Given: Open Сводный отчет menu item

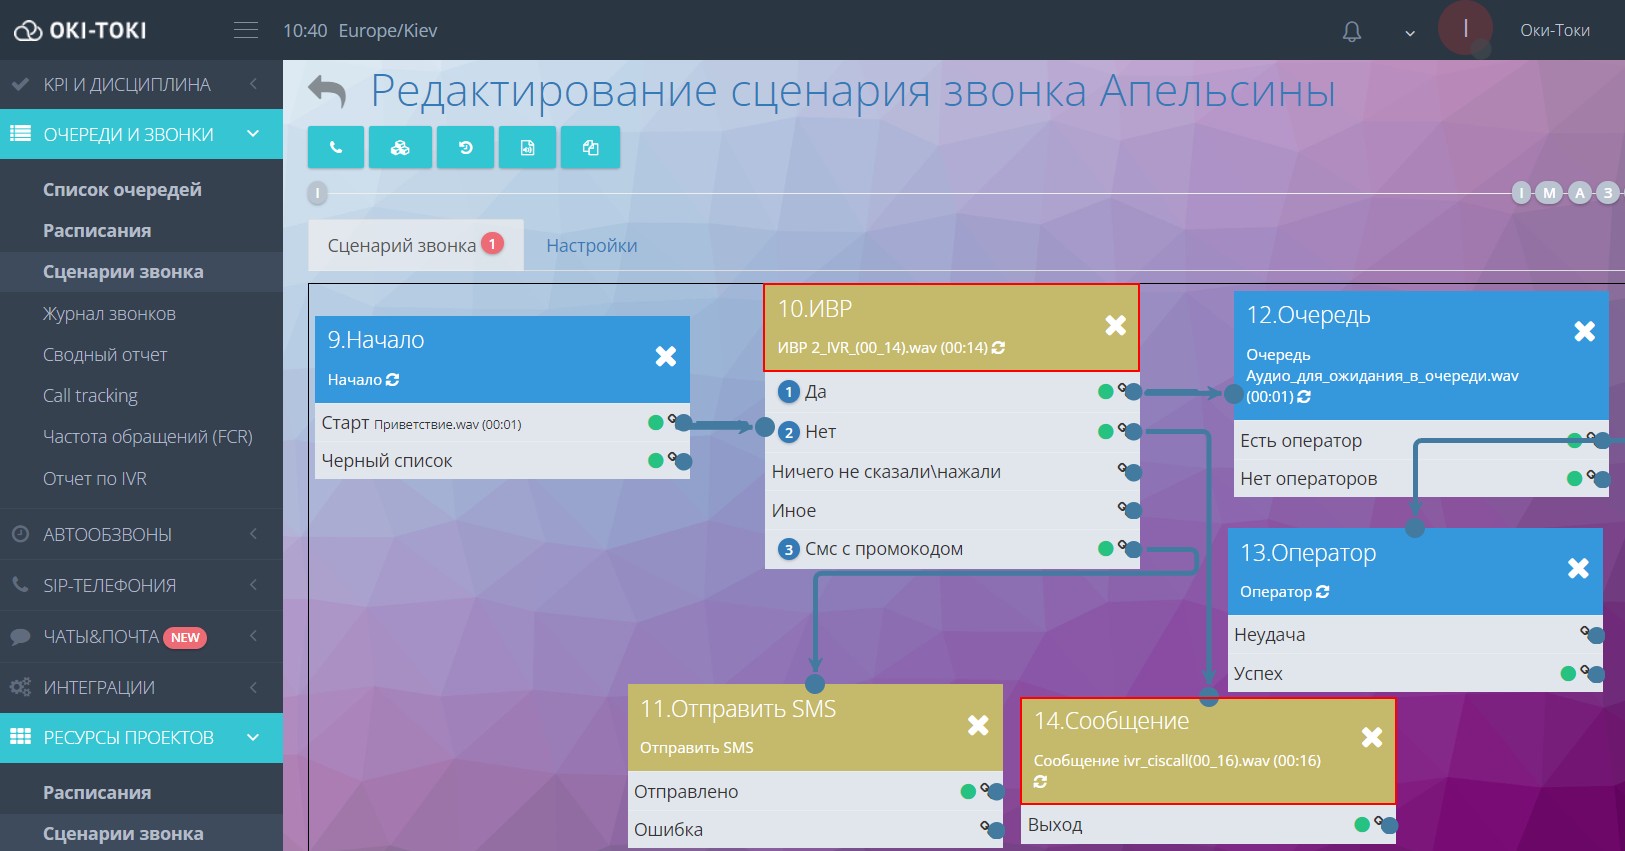Looking at the screenshot, I should pos(105,354).
